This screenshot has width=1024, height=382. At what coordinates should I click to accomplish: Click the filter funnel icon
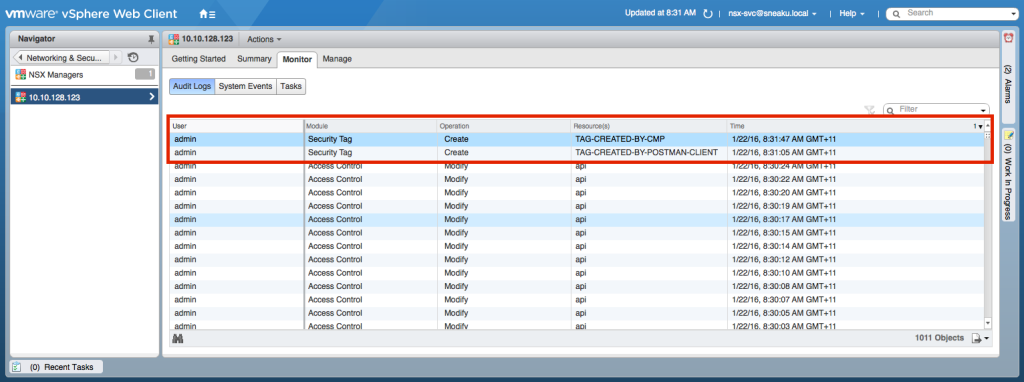click(869, 110)
